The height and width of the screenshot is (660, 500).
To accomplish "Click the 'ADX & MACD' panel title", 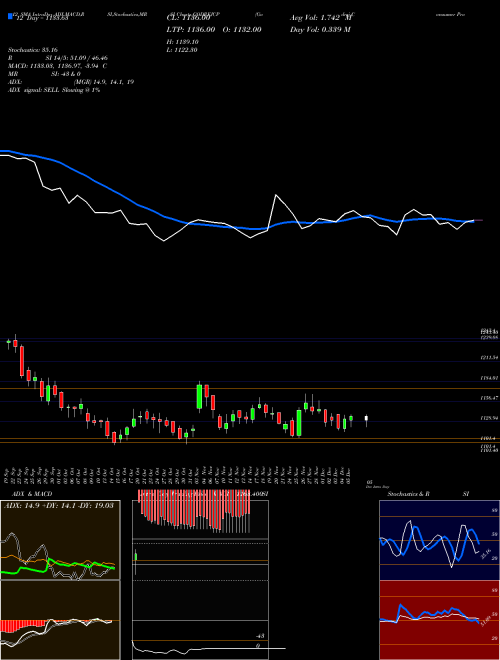I will point(32,494).
